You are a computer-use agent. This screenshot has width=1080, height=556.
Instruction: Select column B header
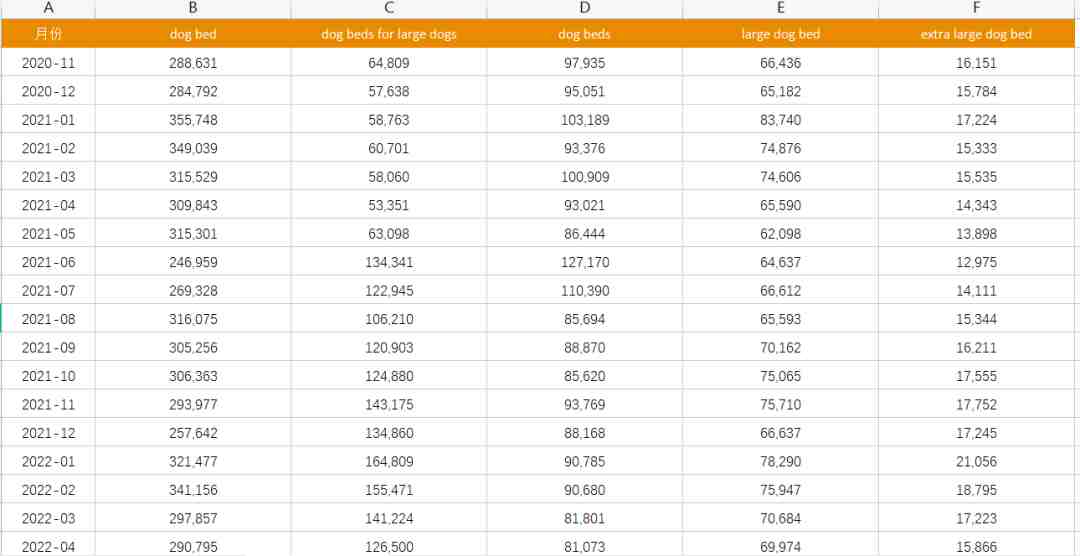coord(194,8)
